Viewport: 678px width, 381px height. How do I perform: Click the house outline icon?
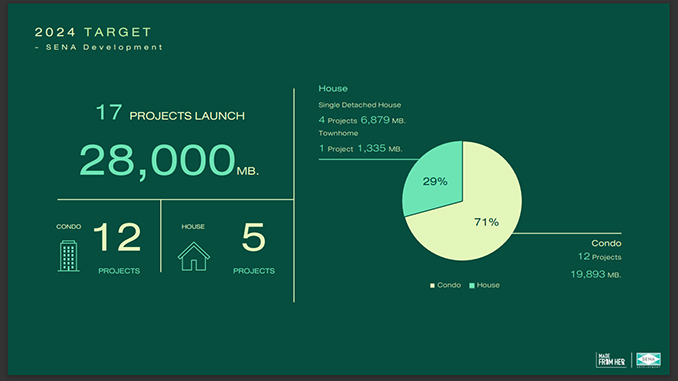point(194,256)
